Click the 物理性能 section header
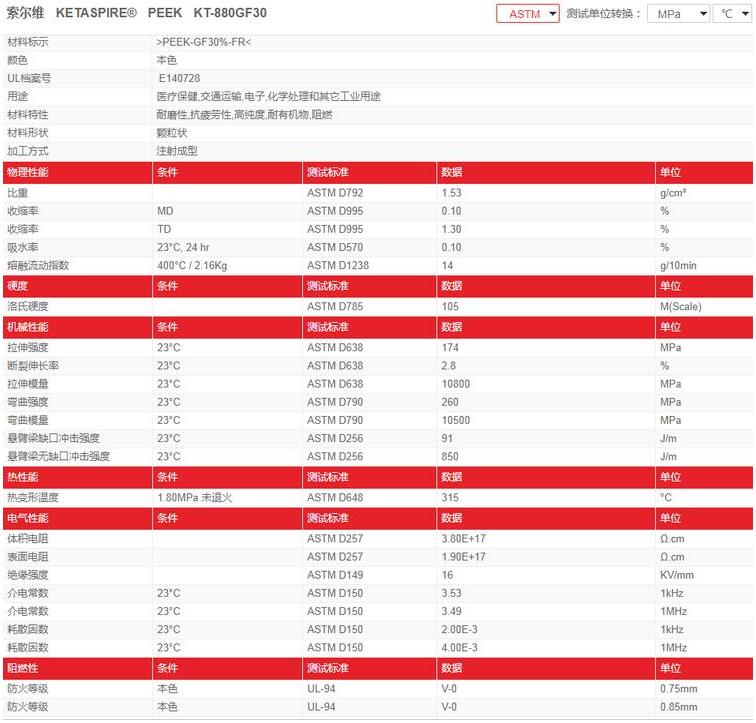Image resolution: width=756 pixels, height=723 pixels. (x=28, y=173)
